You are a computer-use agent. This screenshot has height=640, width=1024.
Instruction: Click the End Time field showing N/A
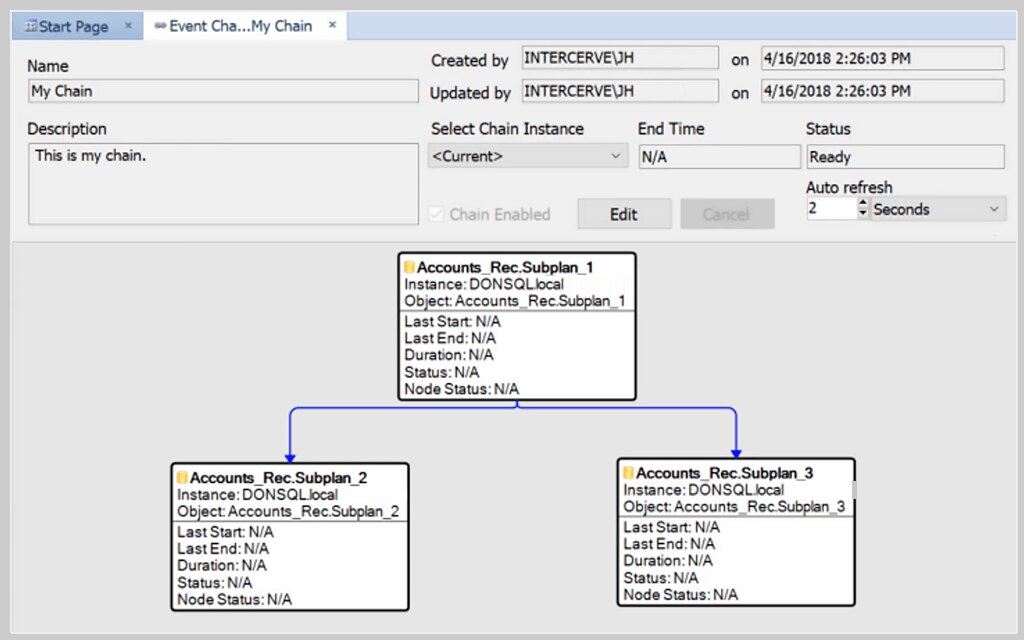pos(719,157)
